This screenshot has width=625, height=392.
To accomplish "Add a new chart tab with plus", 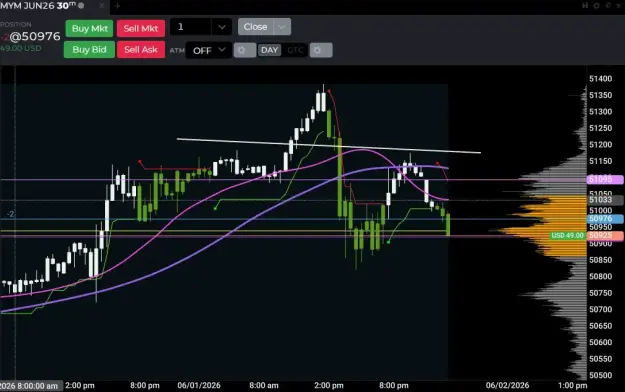I will (x=117, y=6).
